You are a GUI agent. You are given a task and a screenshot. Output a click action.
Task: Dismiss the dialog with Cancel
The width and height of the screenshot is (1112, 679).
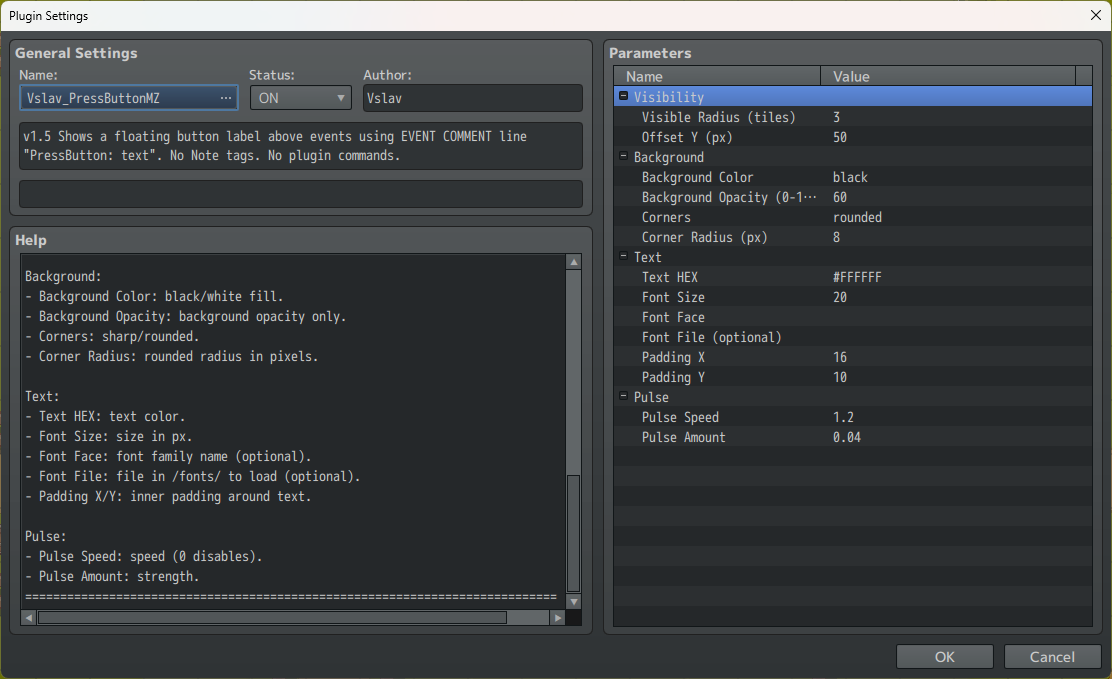1052,656
